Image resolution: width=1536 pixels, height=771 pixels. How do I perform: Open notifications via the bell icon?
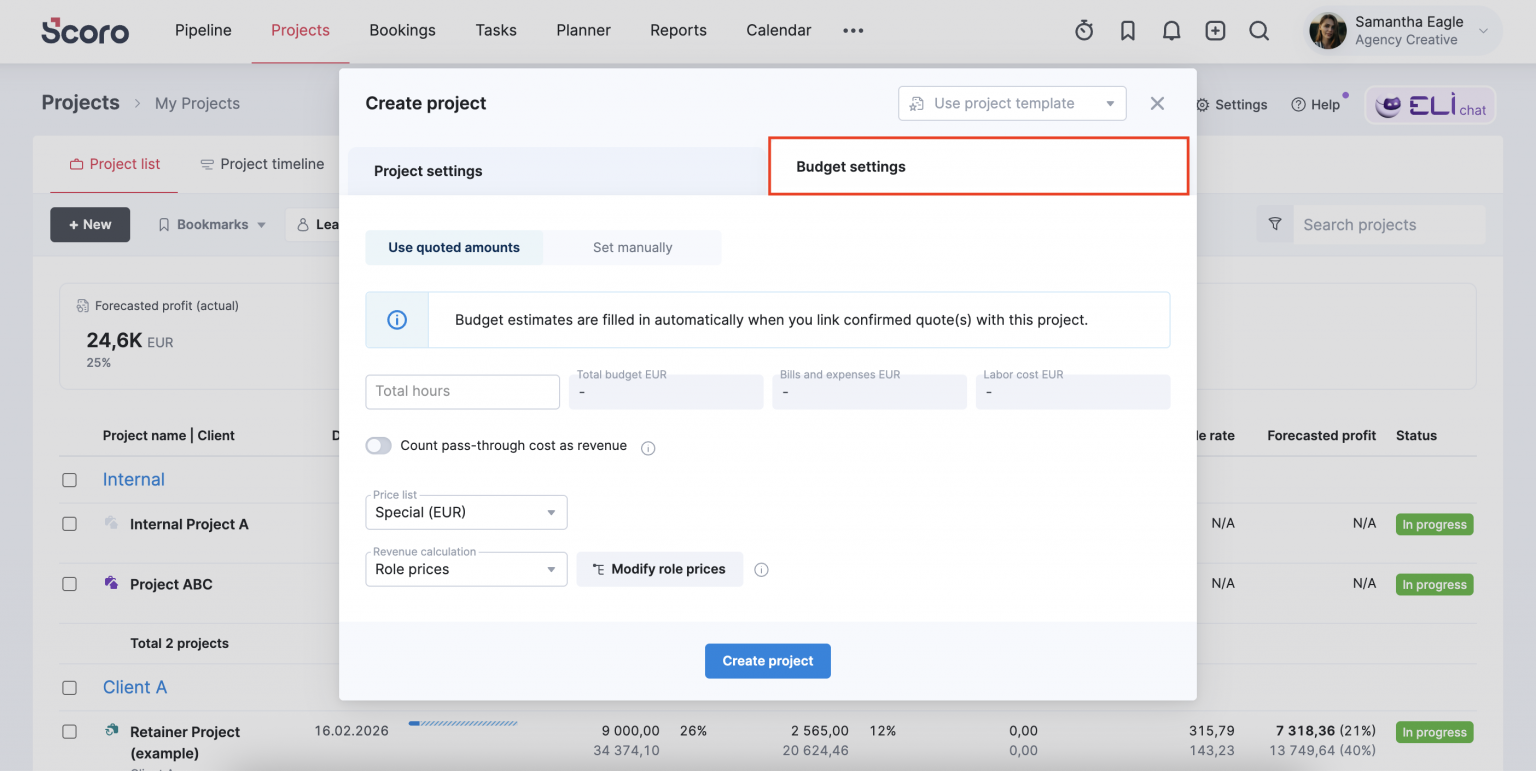point(1171,30)
